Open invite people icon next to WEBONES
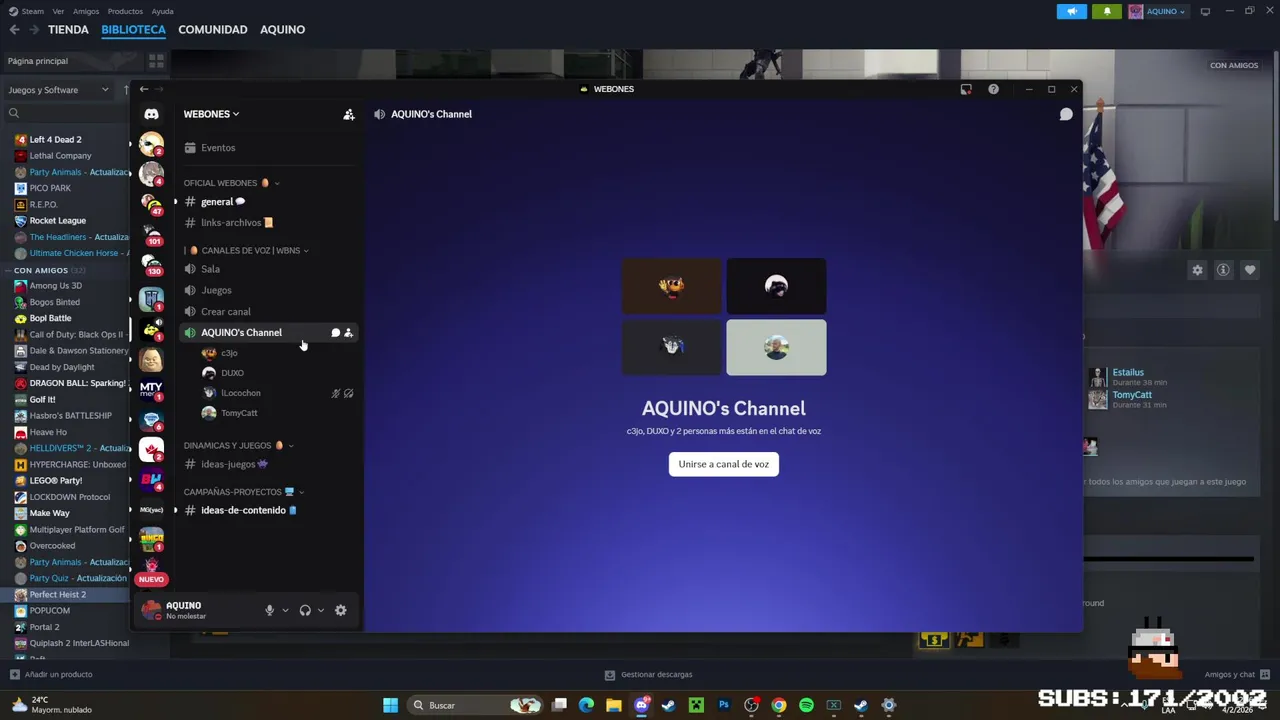Screen dimensions: 1280x720 pyautogui.click(x=349, y=114)
